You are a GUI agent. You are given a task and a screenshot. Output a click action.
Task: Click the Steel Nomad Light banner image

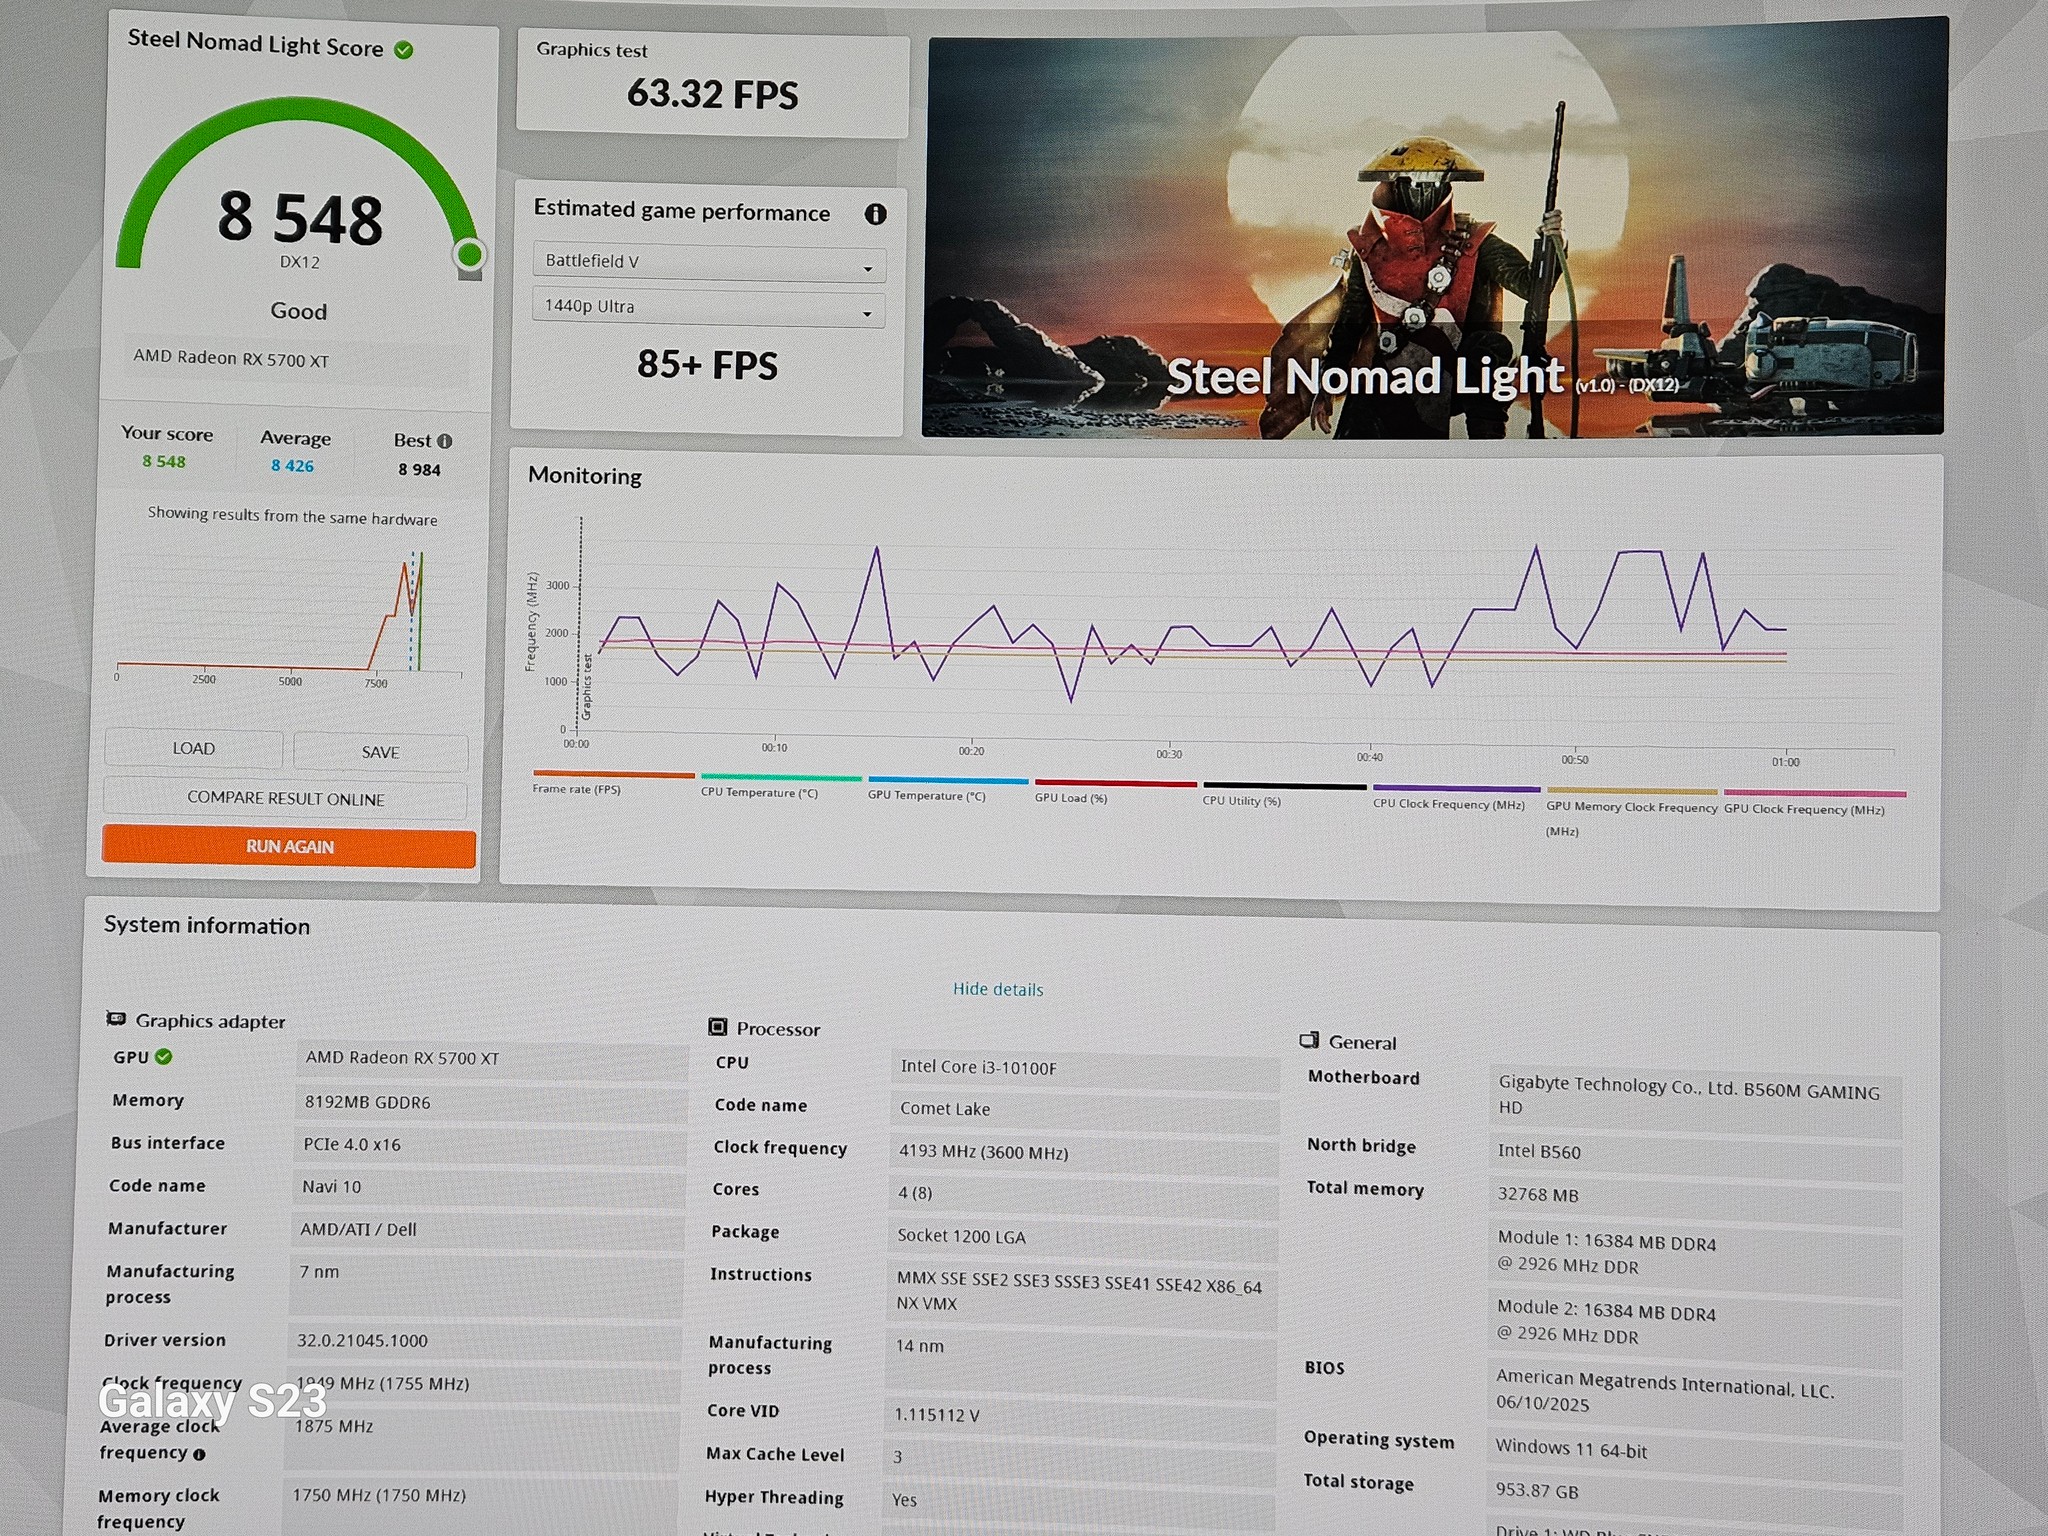coord(1435,230)
